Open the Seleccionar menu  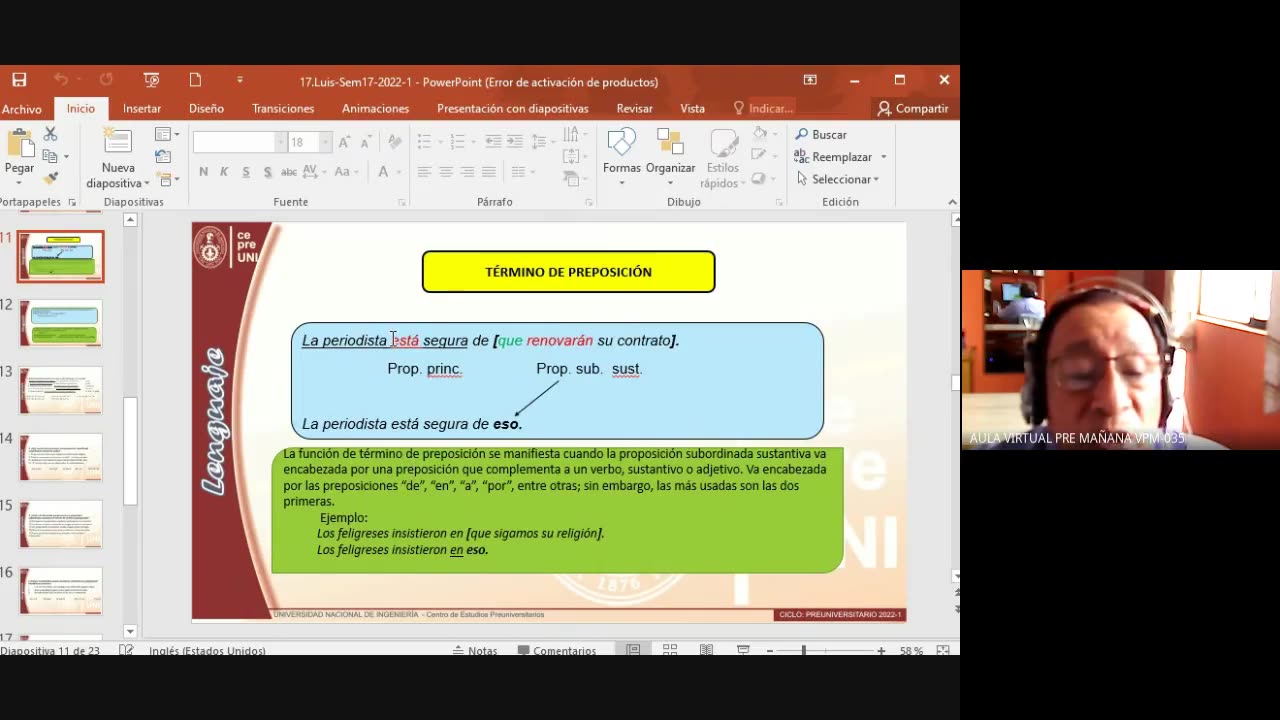(838, 179)
